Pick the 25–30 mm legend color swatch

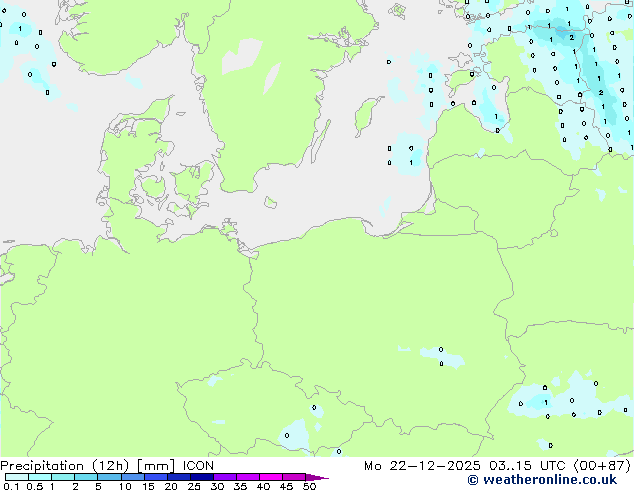[x=201, y=477]
